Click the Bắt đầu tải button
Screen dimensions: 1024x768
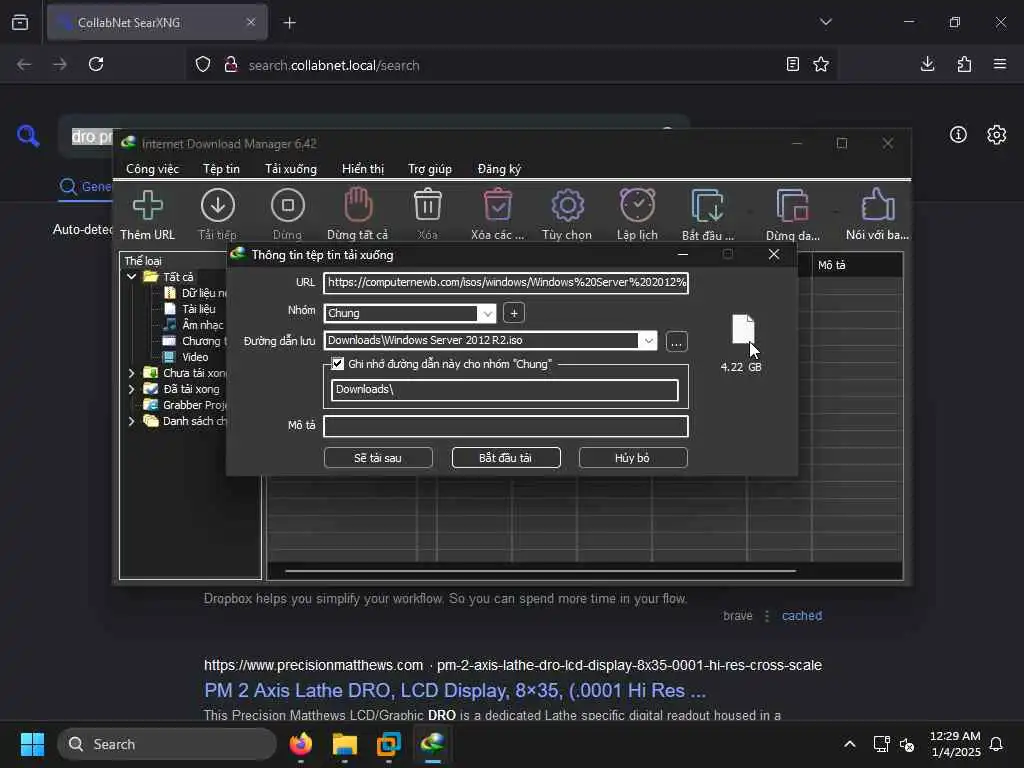tap(505, 458)
